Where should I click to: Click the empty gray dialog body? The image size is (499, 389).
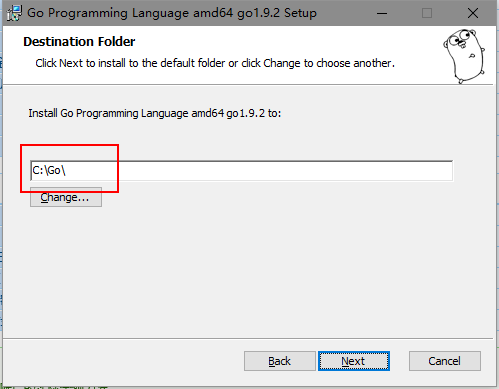coord(248,267)
